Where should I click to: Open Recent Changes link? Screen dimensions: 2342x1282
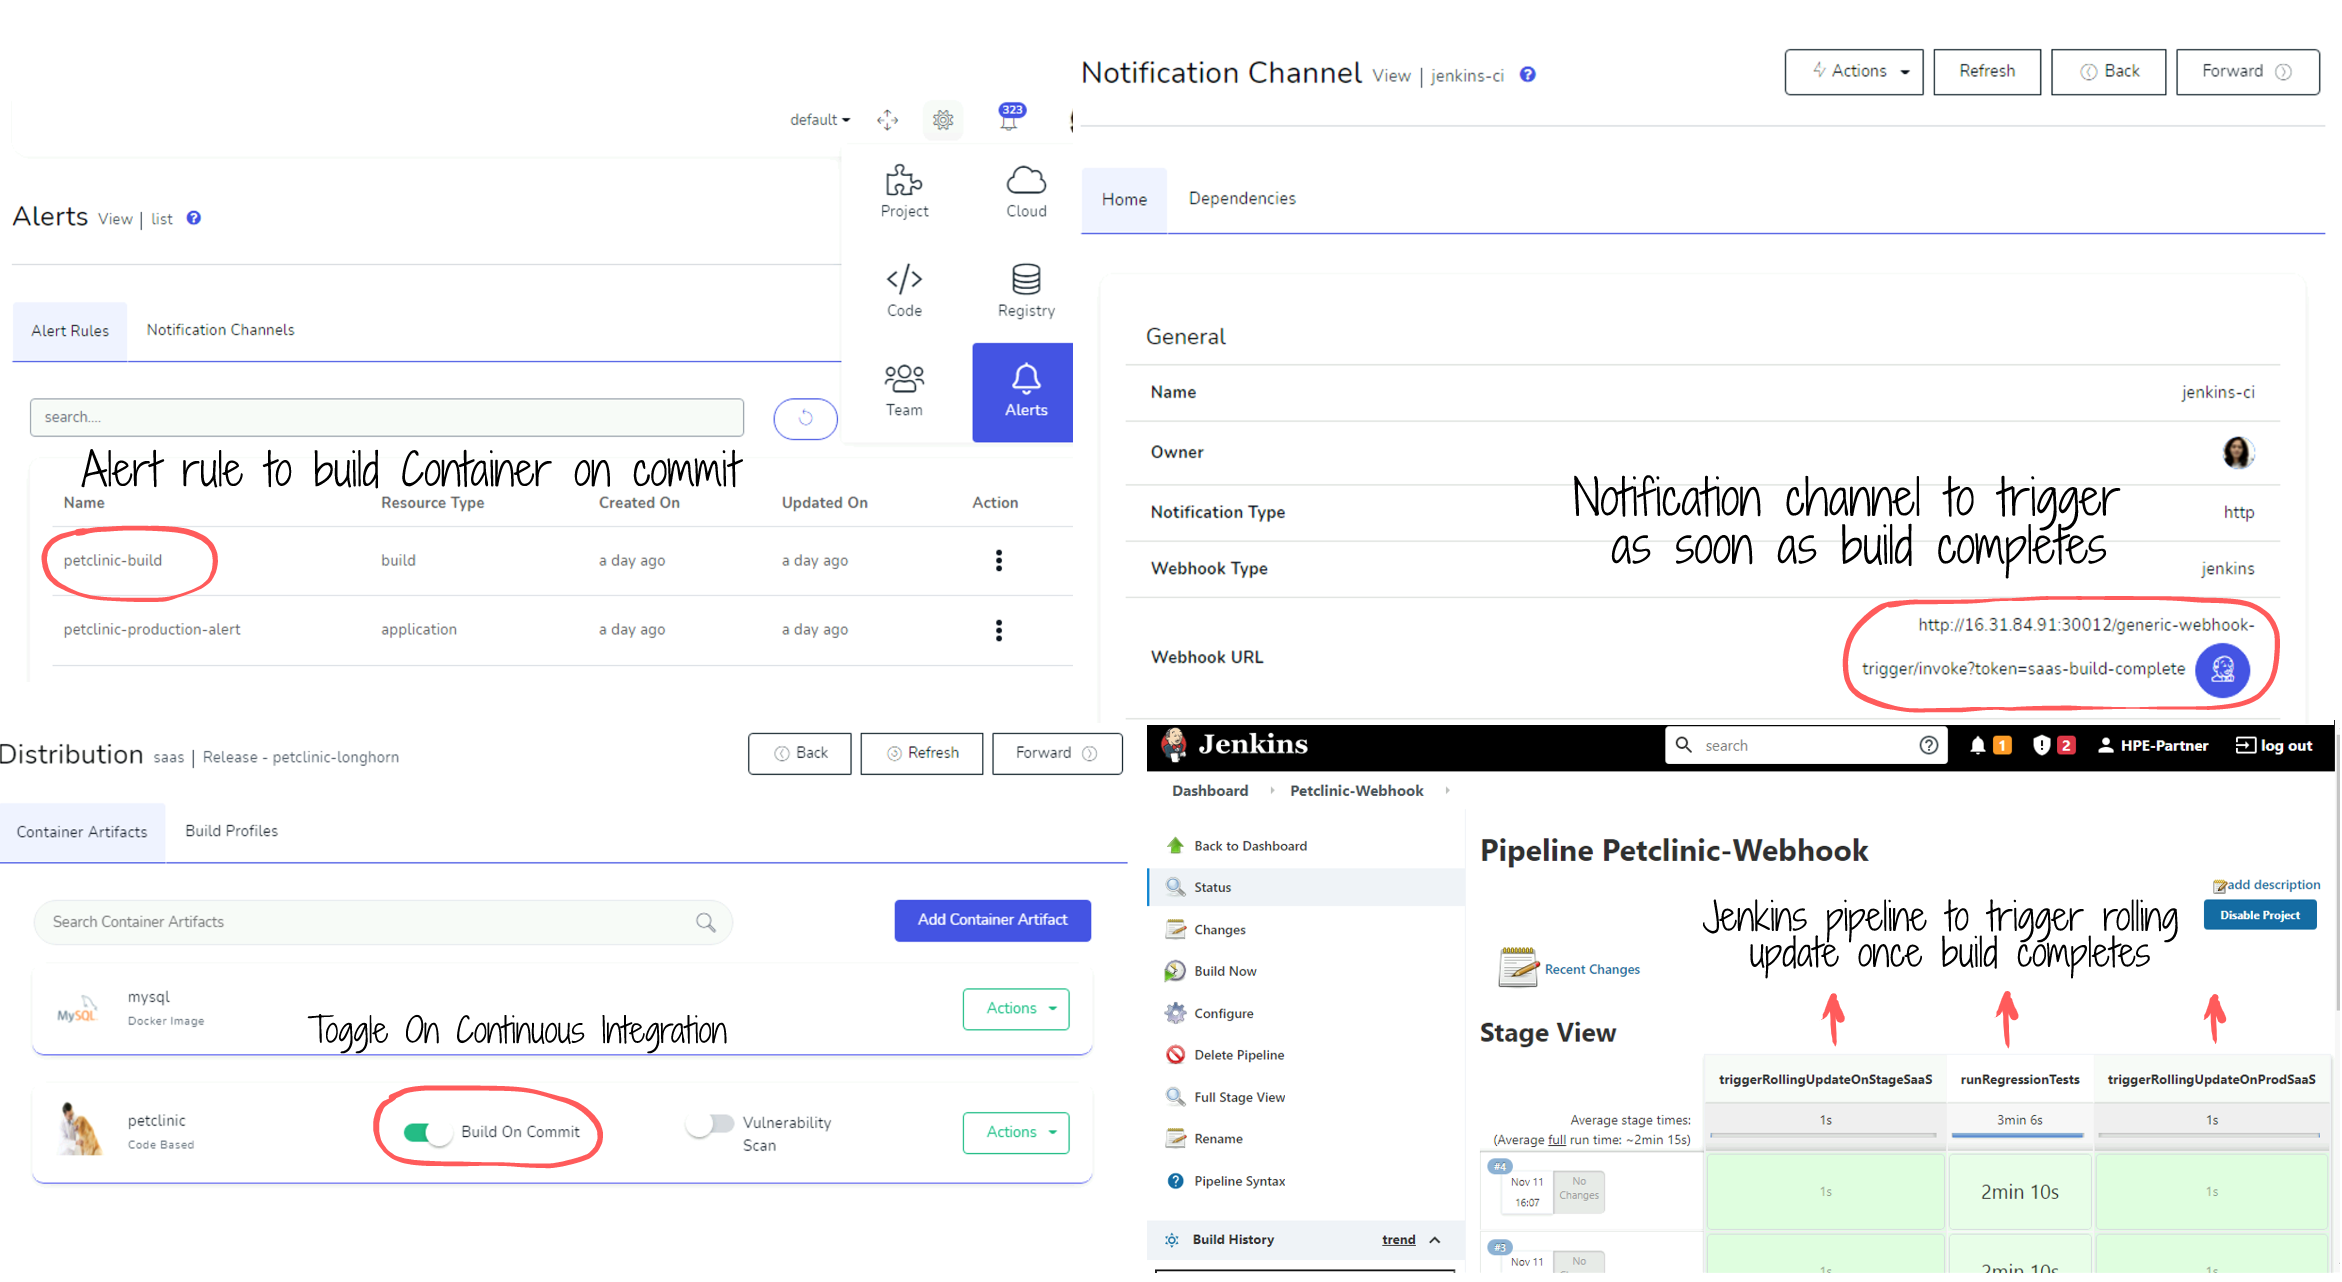(x=1591, y=969)
